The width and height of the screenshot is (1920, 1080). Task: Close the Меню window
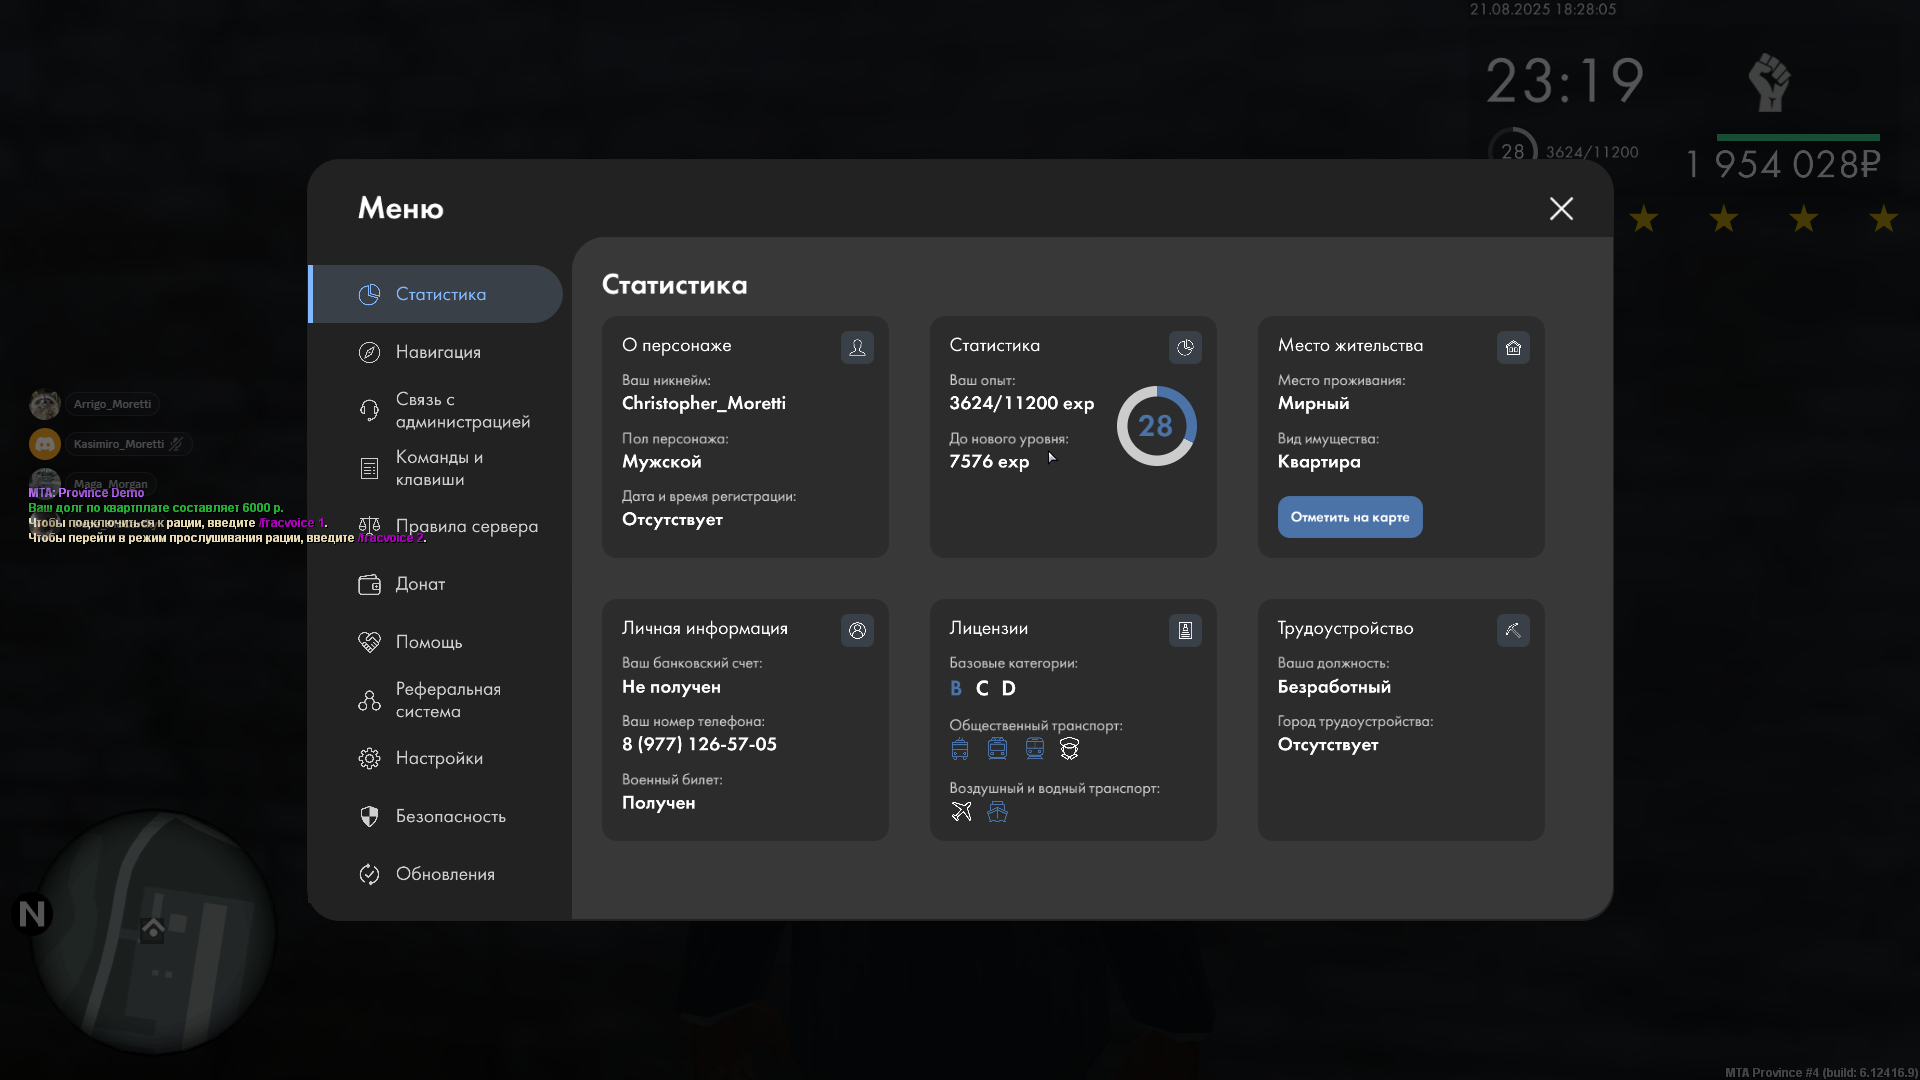point(1561,208)
